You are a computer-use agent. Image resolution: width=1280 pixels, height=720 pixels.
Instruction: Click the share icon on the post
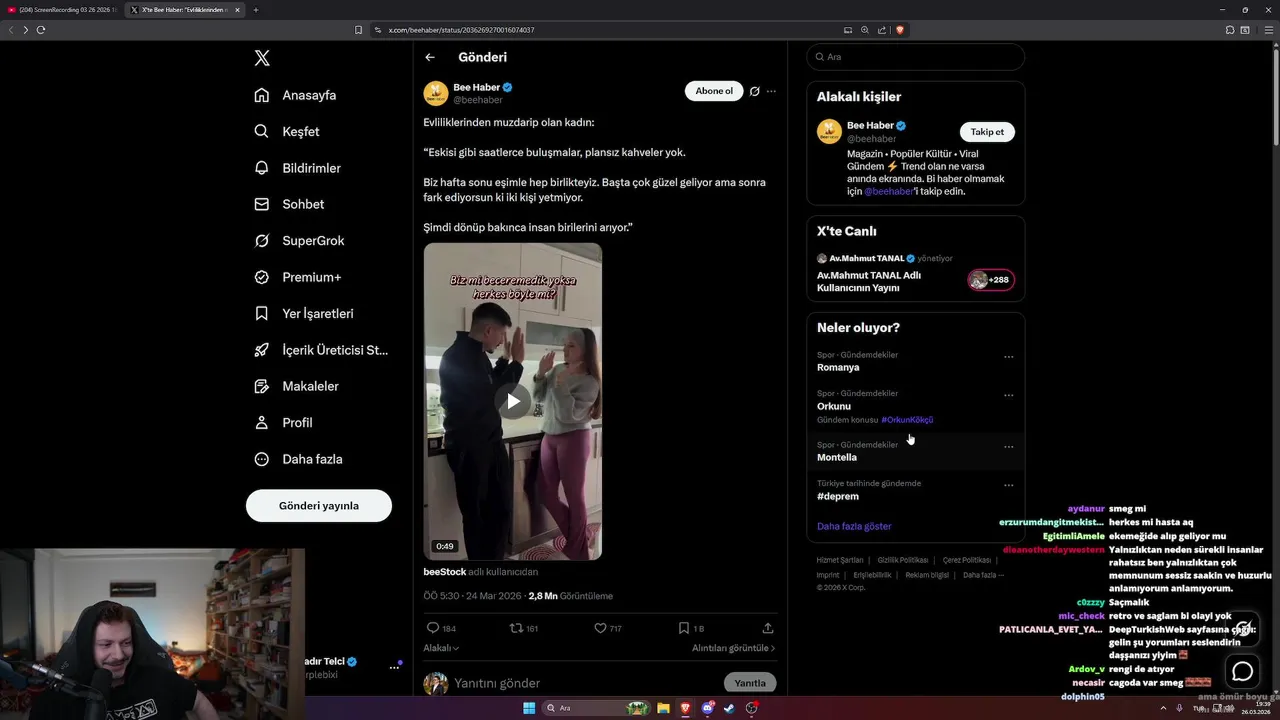(768, 628)
